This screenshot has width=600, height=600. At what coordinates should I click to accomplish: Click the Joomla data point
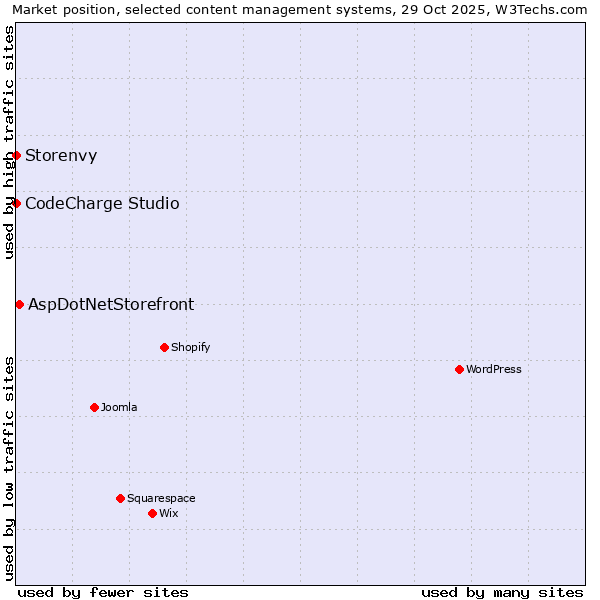94,407
